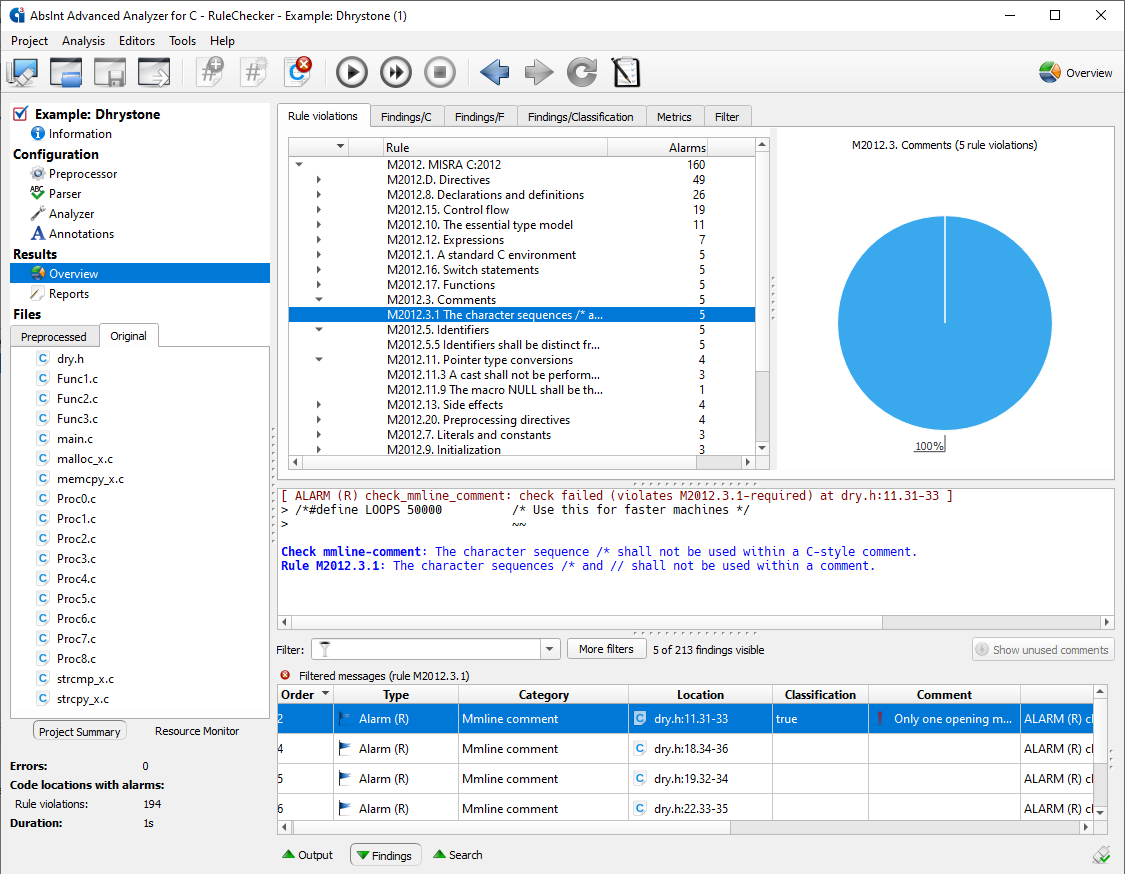Open the Tools menu

click(x=182, y=41)
